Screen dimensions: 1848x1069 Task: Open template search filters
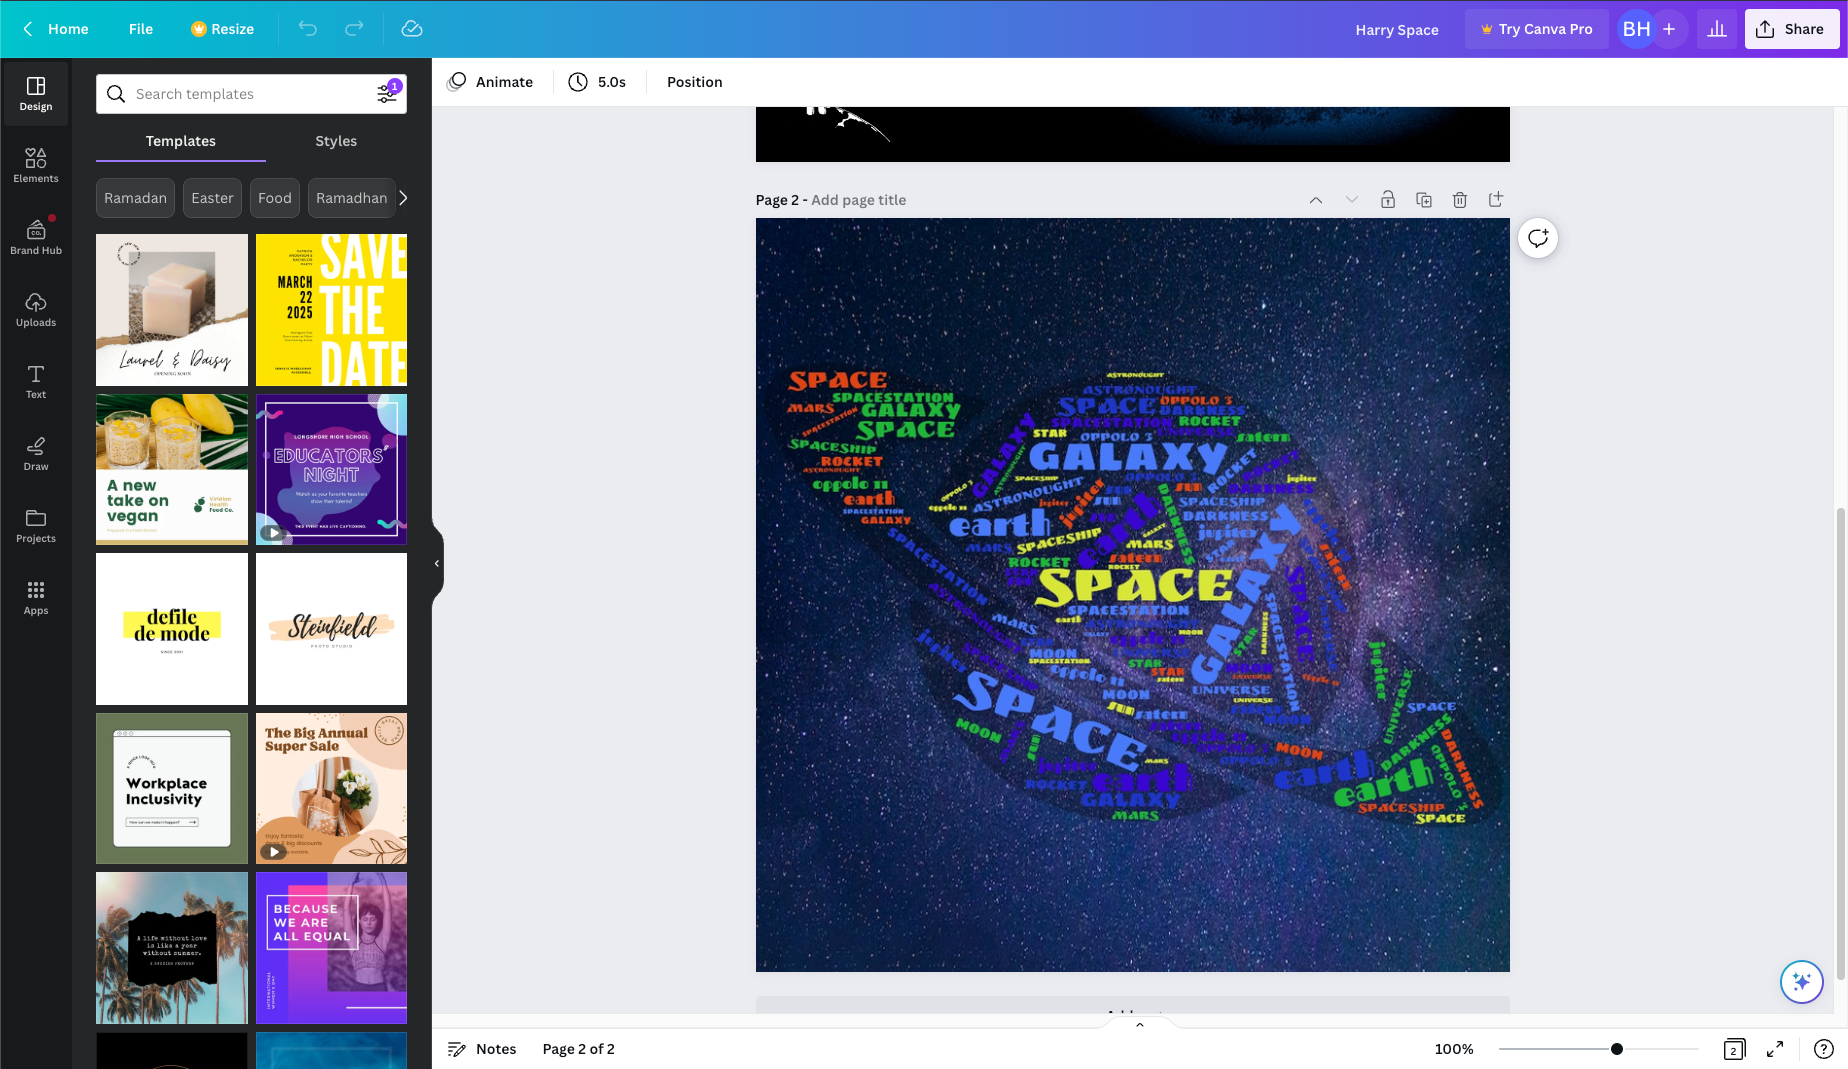(387, 93)
